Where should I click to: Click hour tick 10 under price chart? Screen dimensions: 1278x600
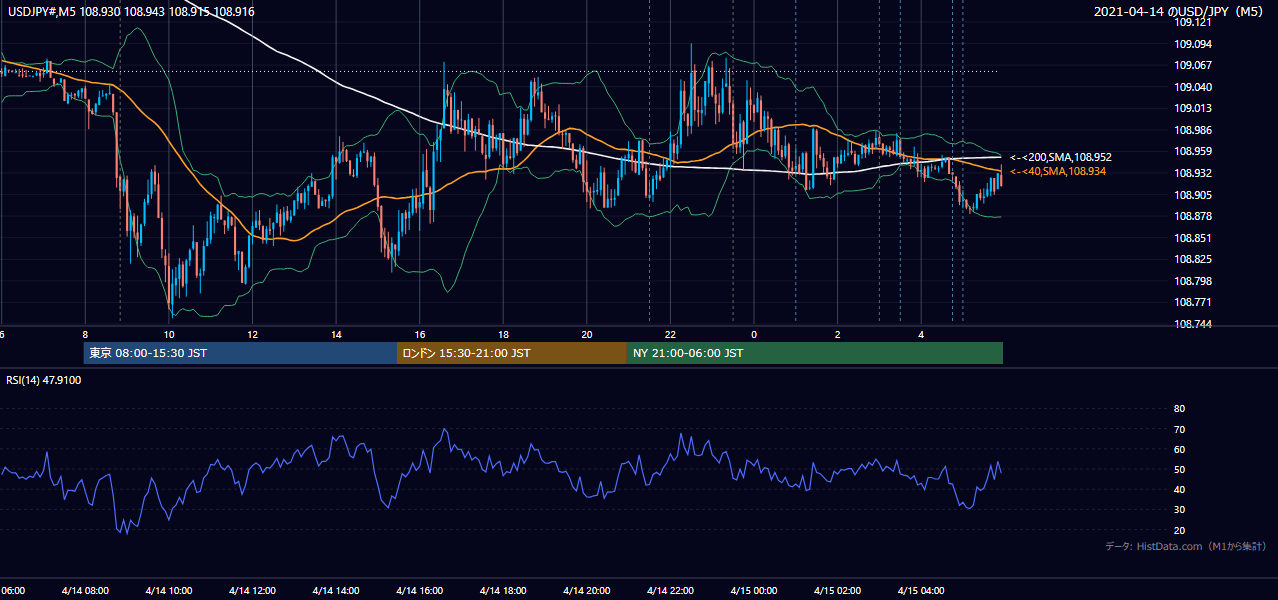click(x=169, y=335)
